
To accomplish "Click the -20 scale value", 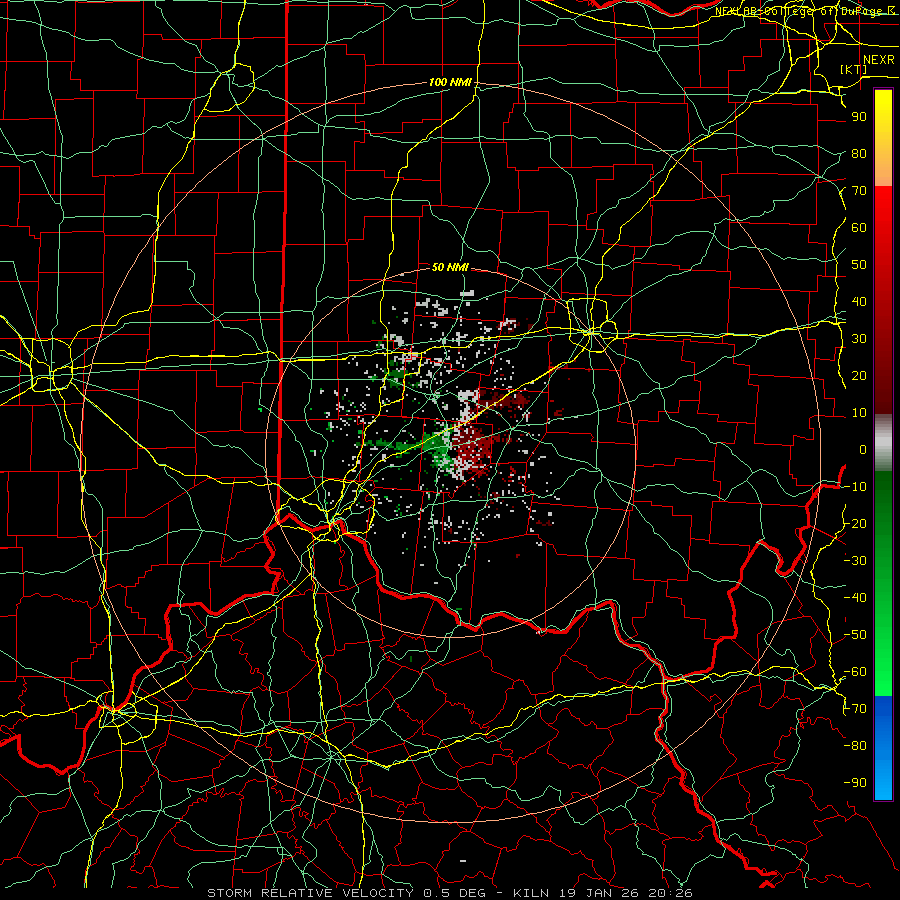I will [x=855, y=524].
